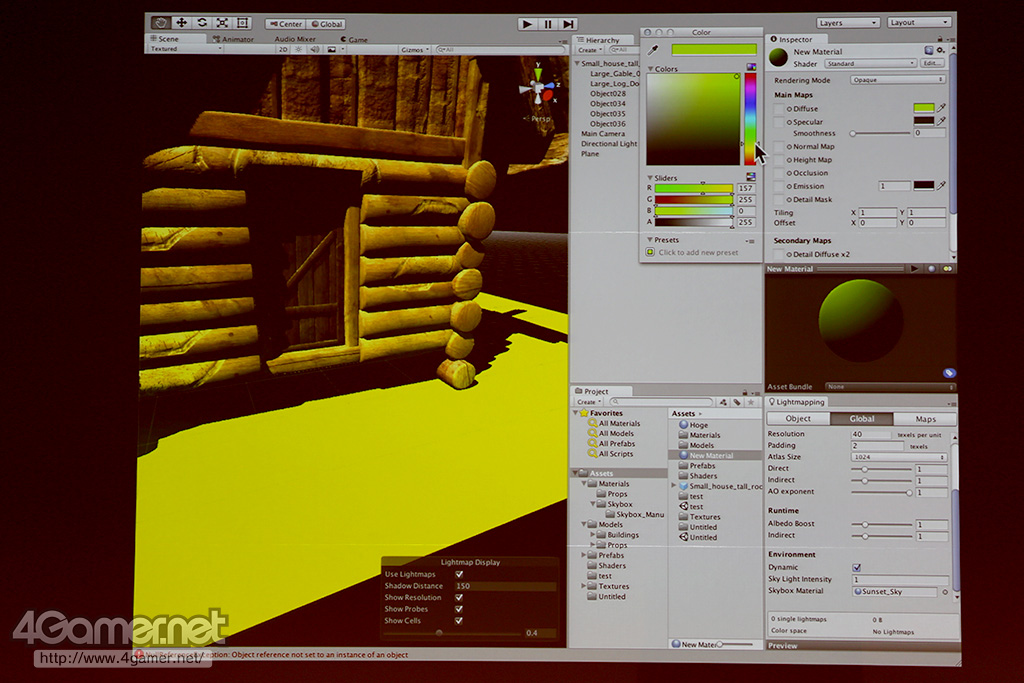Toggle the 2D scene view mode
Viewport: 1024px width, 683px height.
pos(283,49)
